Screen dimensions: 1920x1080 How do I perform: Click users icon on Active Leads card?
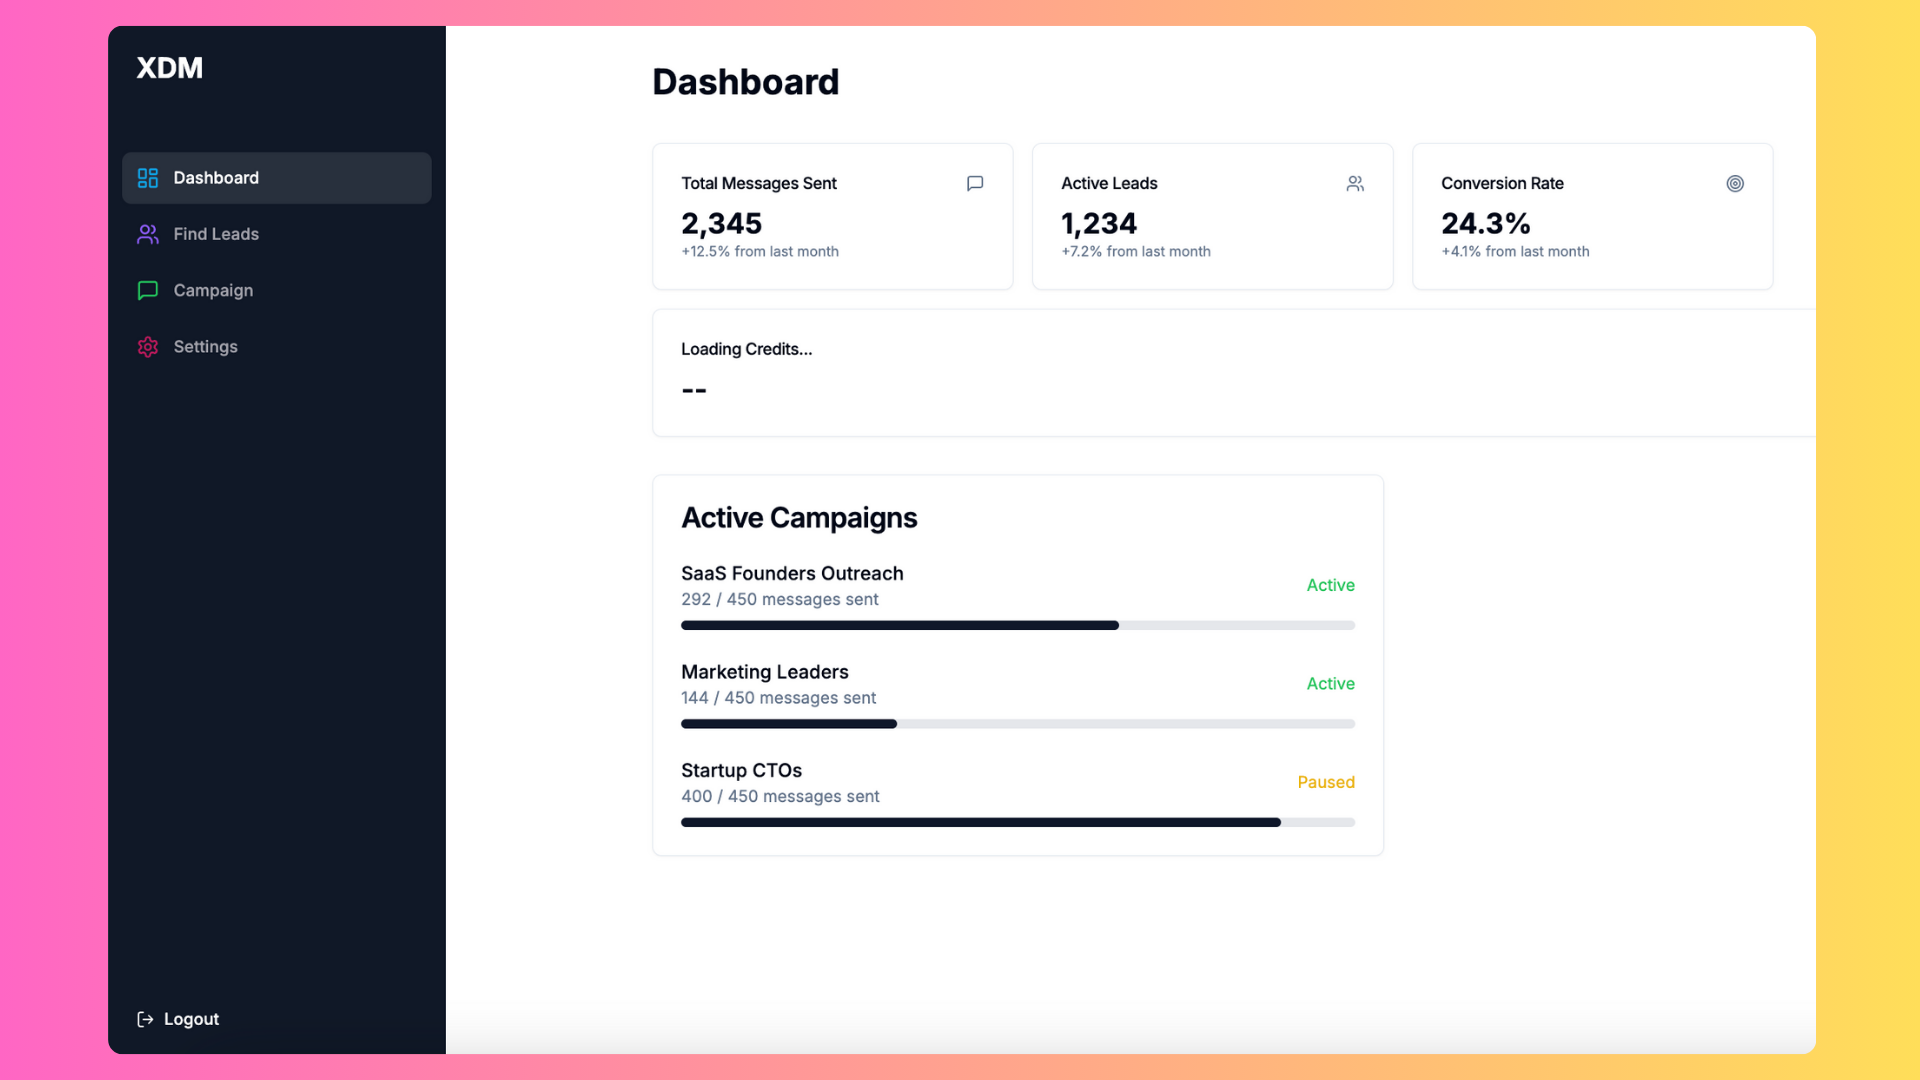pos(1355,183)
